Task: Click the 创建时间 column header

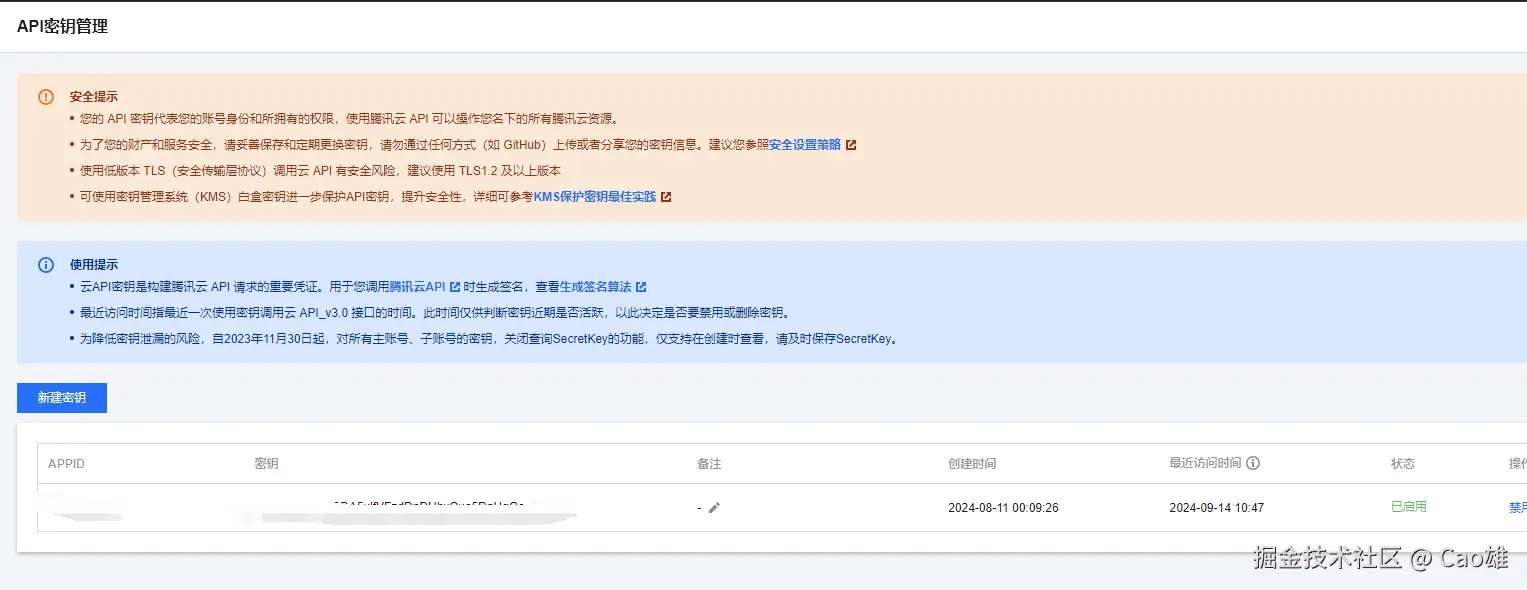Action: (972, 464)
